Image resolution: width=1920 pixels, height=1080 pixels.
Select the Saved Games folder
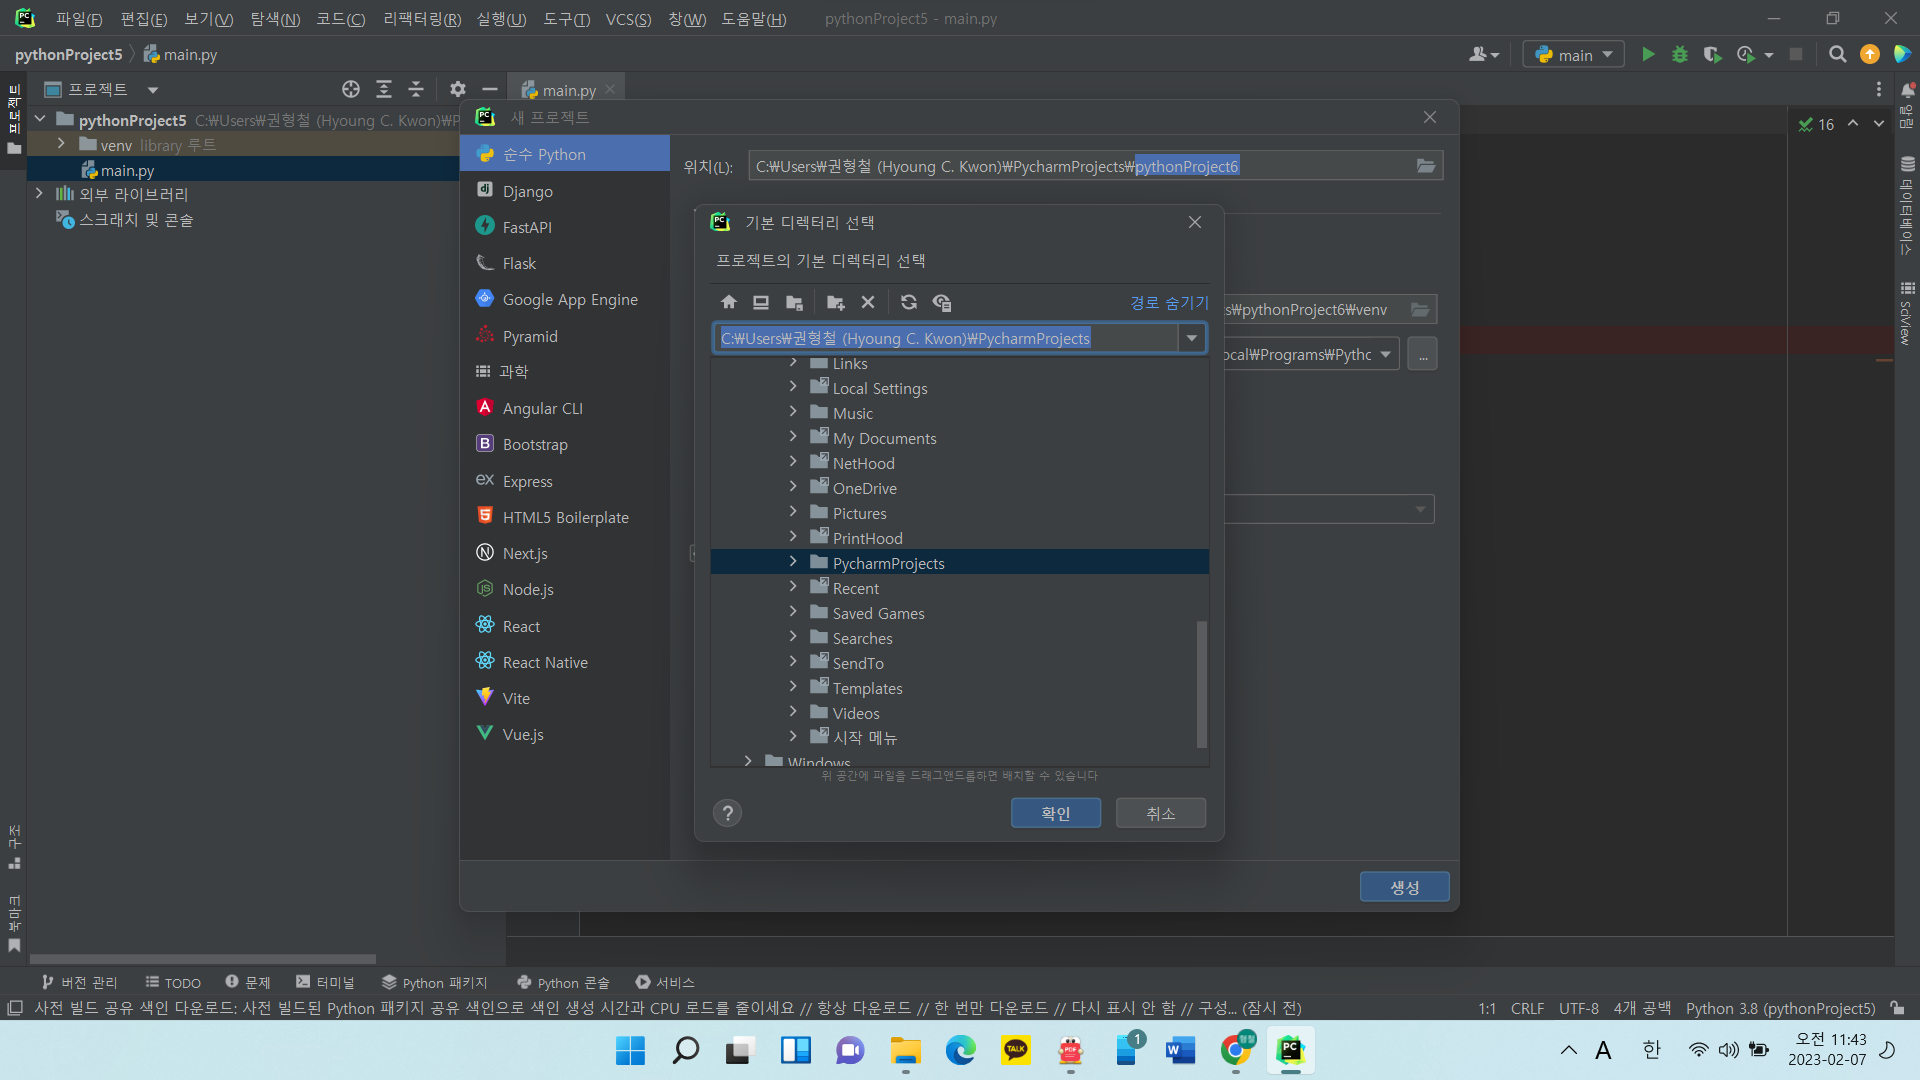[x=878, y=613]
